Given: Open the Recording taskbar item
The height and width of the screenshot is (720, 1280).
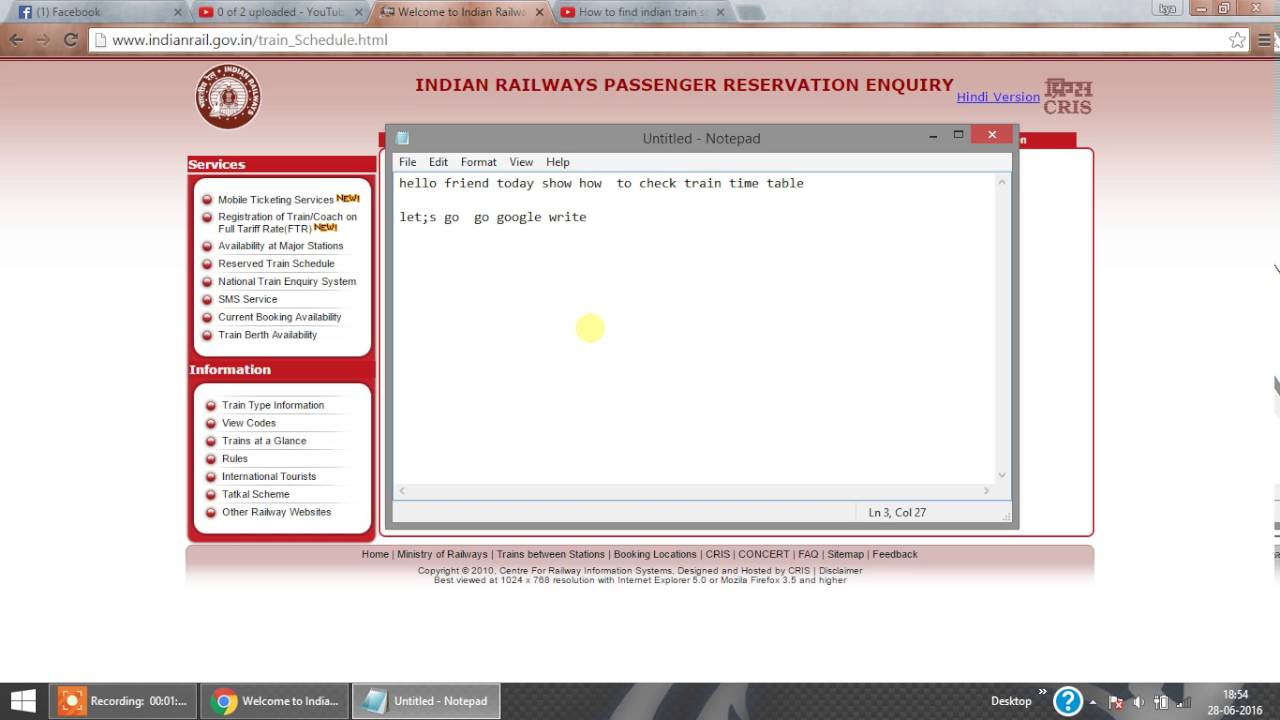Looking at the screenshot, I should (123, 700).
